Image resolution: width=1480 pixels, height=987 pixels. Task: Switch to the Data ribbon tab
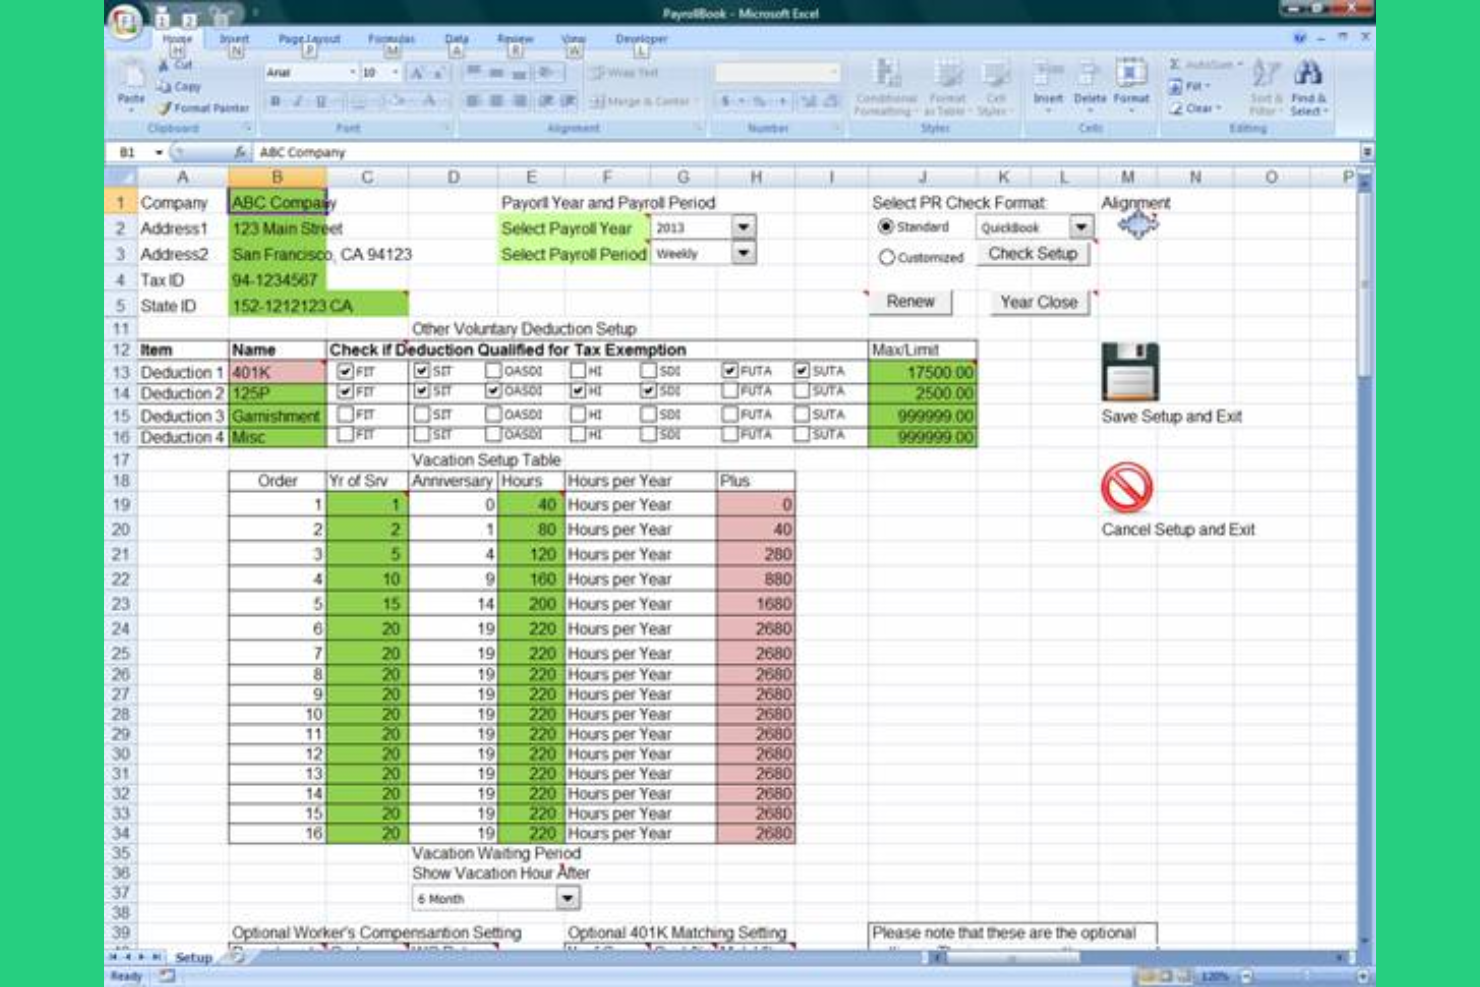pos(456,39)
